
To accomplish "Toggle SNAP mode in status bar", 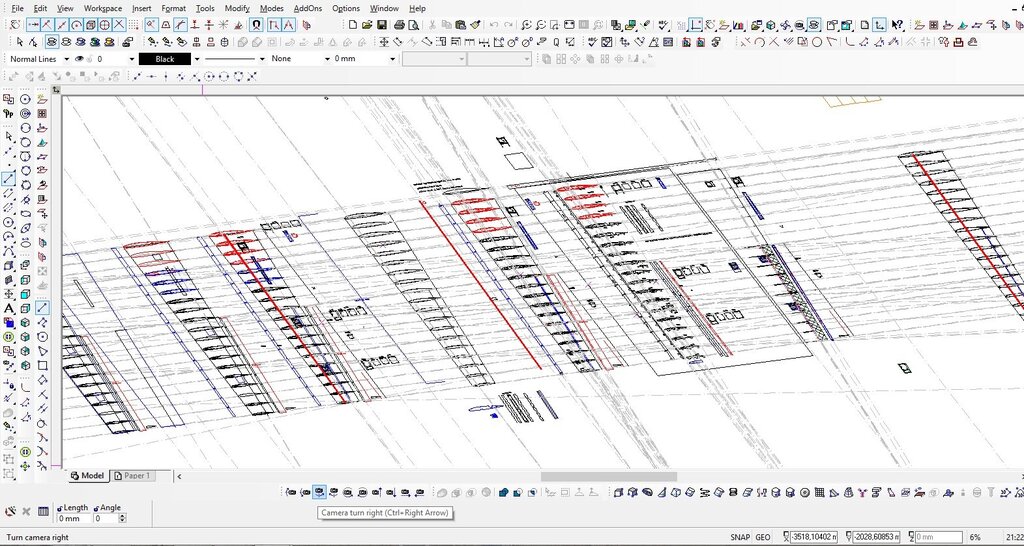I will [x=740, y=538].
